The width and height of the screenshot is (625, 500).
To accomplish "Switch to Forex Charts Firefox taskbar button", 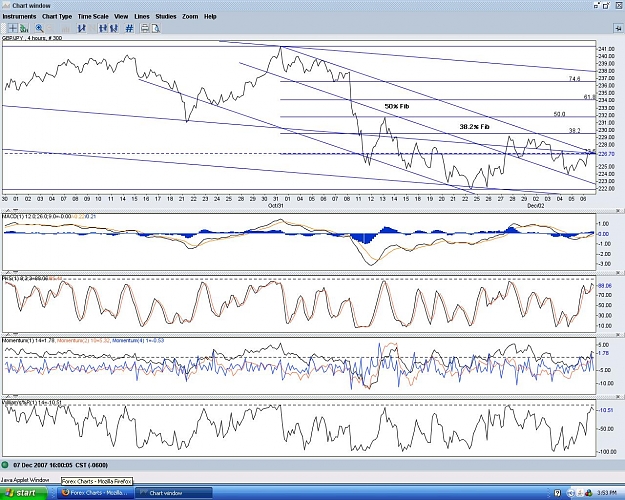I will tap(95, 493).
